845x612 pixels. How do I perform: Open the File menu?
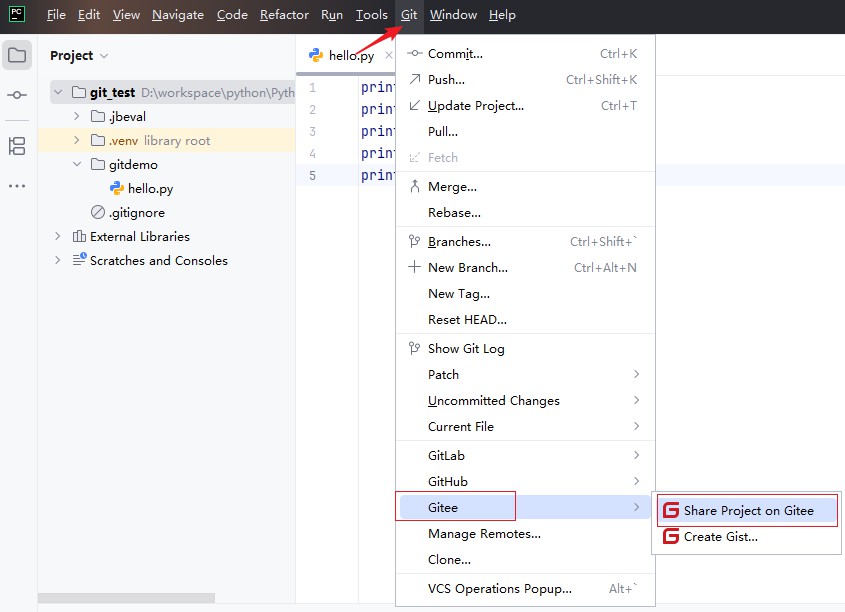point(56,15)
